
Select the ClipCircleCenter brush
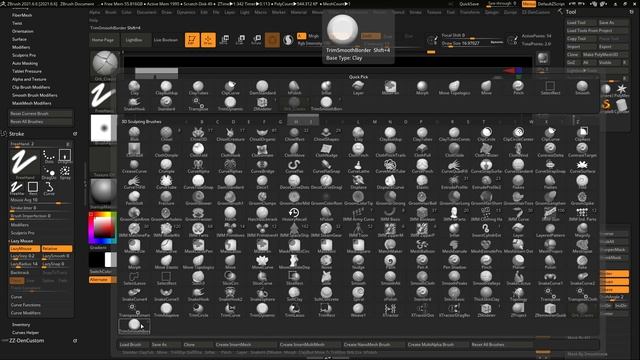[518, 134]
